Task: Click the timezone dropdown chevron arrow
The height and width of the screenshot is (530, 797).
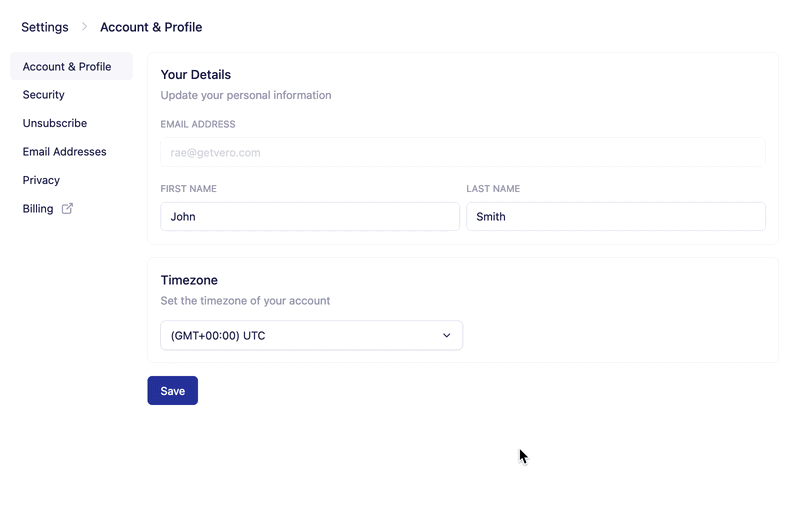Action: [x=447, y=336]
